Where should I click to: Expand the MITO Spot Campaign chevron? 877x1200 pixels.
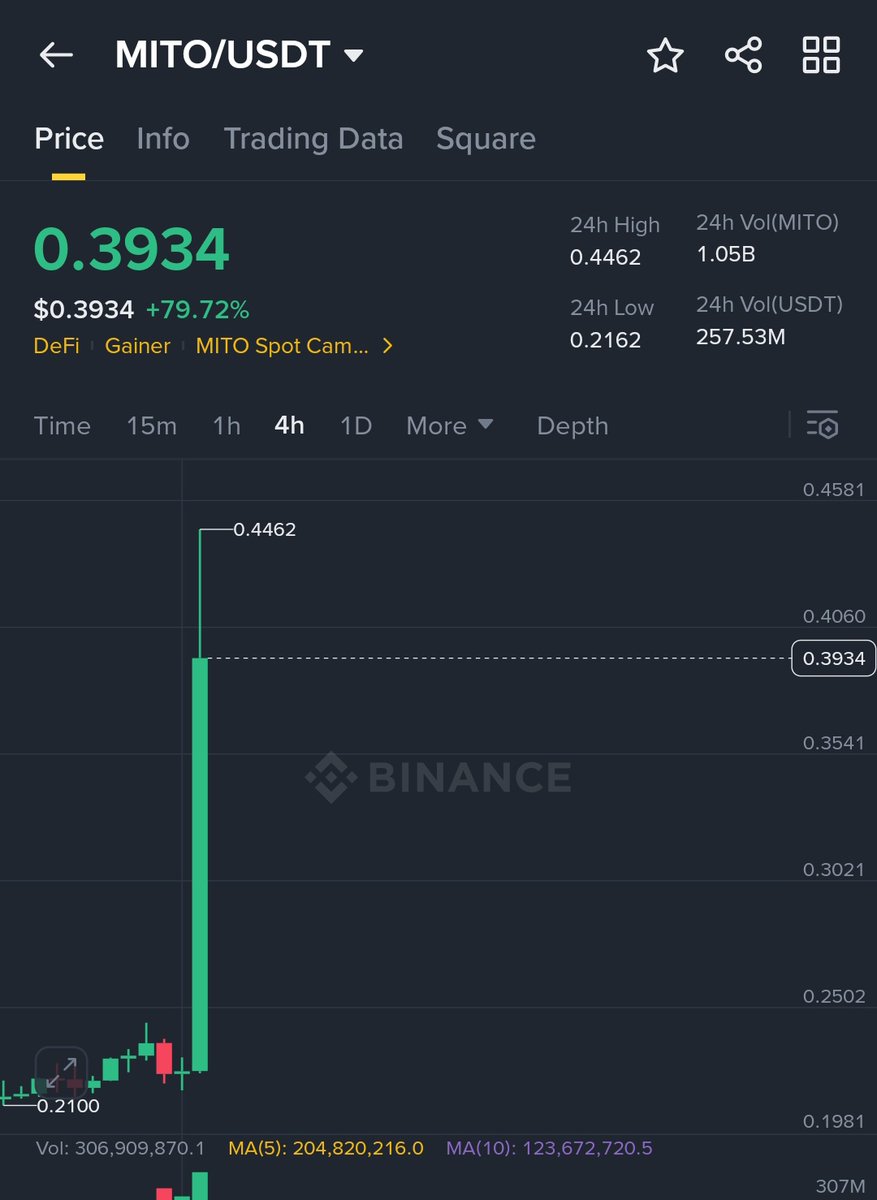click(x=388, y=346)
